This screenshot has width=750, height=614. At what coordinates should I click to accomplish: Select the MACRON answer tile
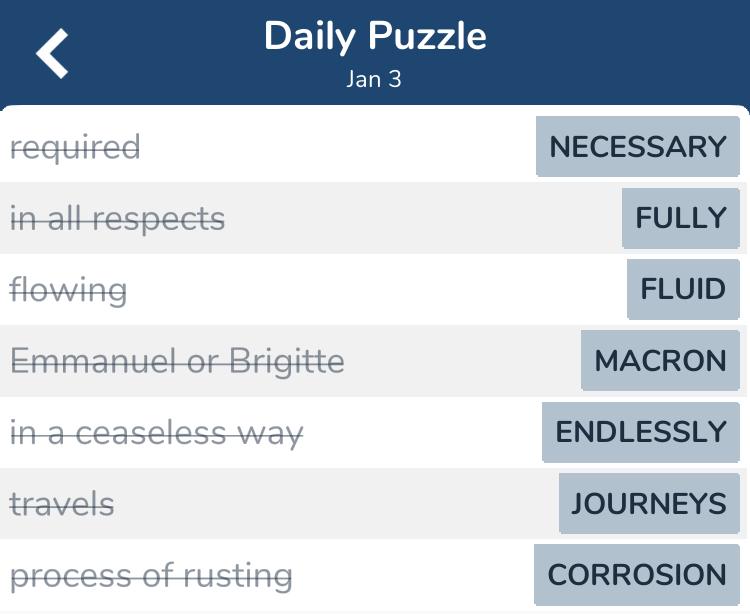tap(660, 360)
